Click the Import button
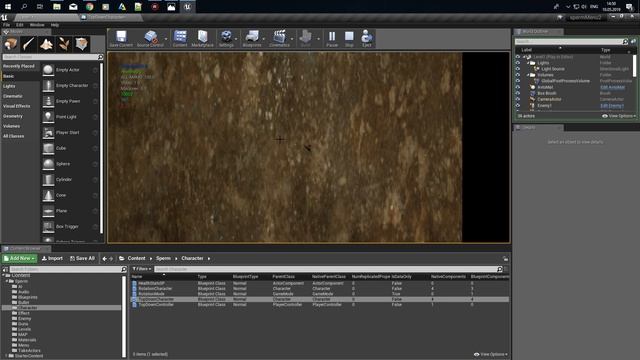 [52, 258]
